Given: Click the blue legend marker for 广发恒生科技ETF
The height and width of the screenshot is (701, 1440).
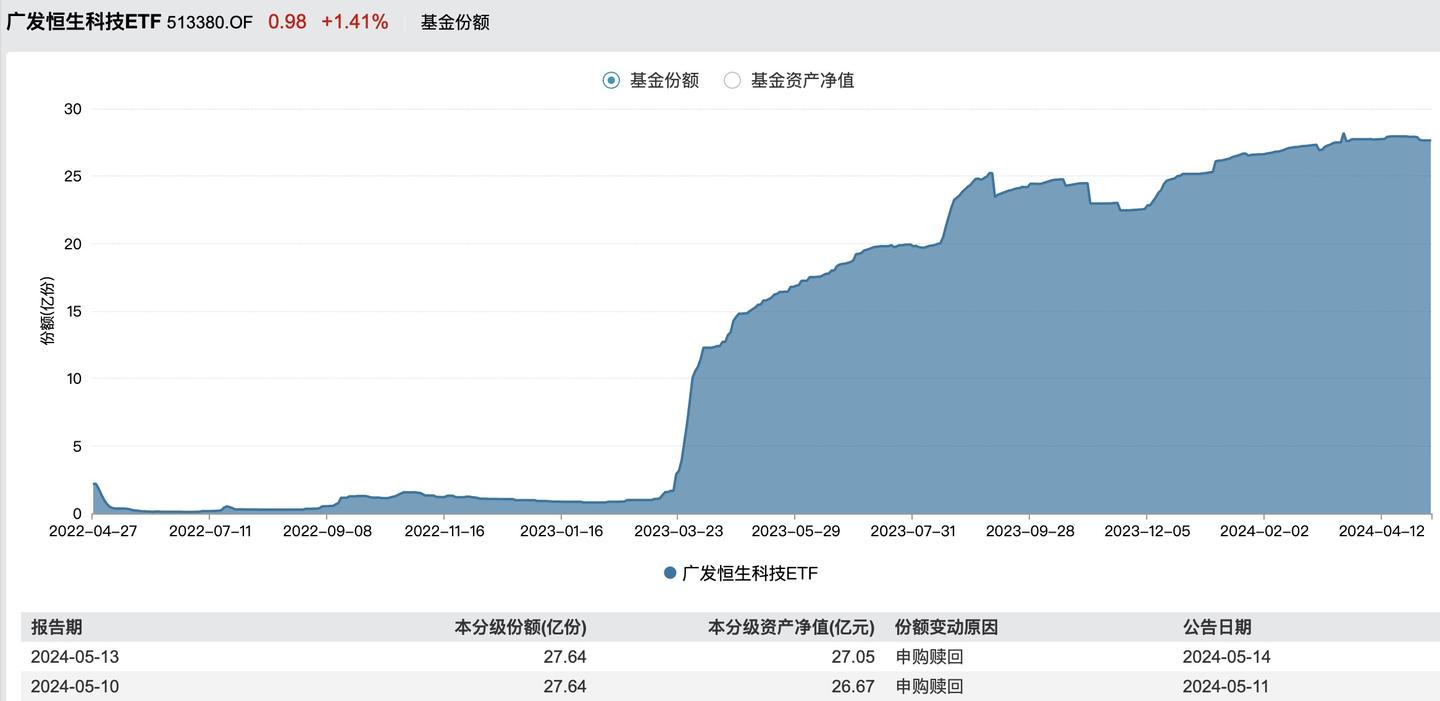Looking at the screenshot, I should coord(668,572).
